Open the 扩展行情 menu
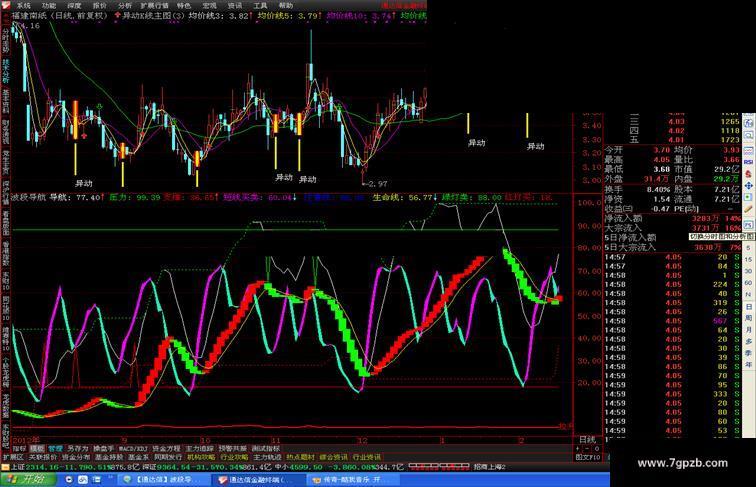This screenshot has height=487, width=756. point(154,5)
